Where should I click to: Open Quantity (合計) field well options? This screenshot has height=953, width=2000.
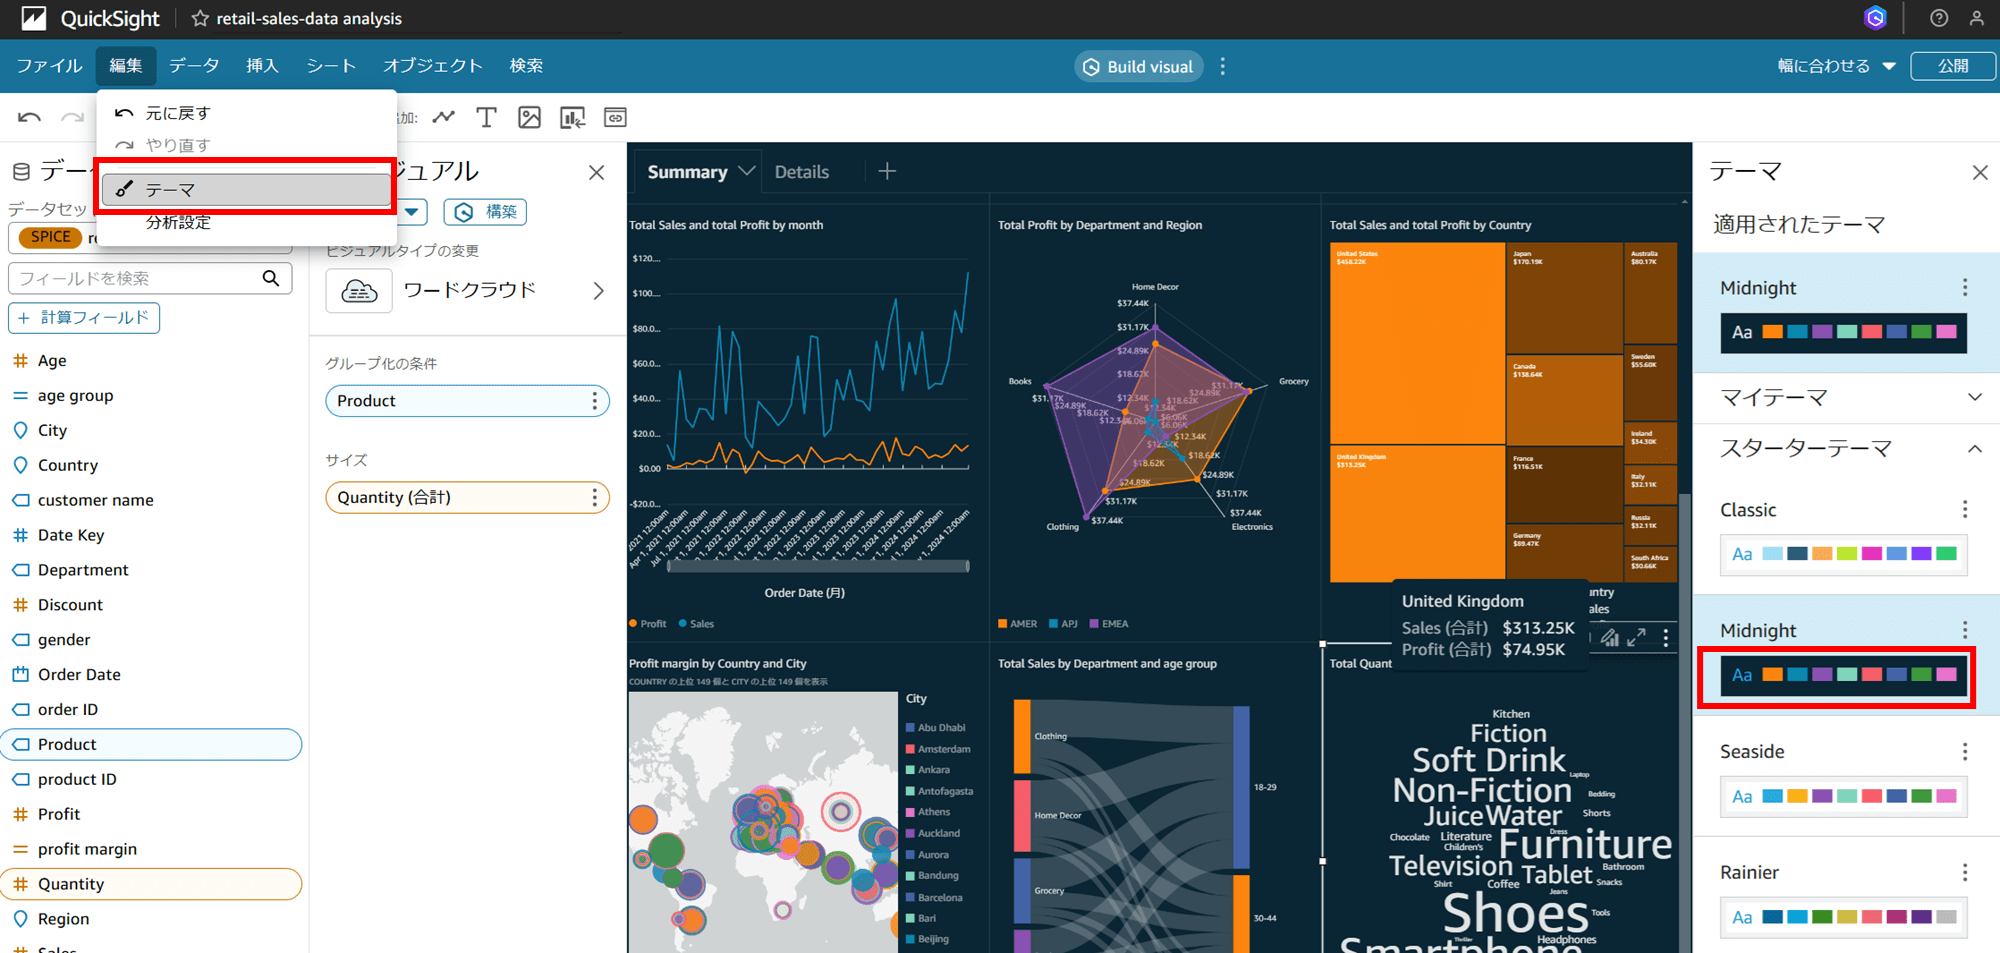[595, 497]
